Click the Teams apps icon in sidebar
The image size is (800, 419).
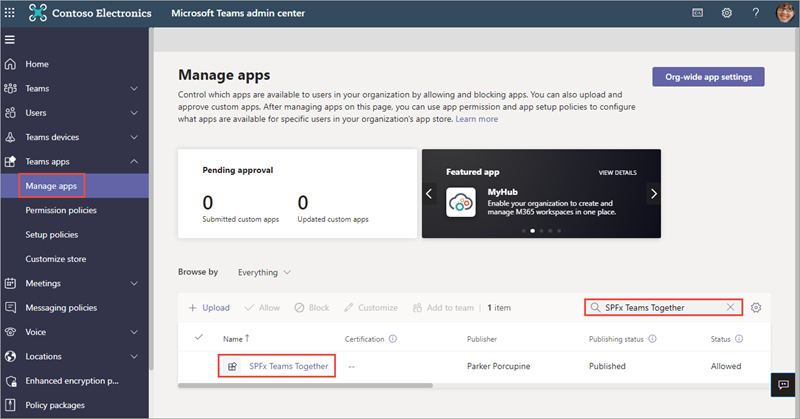(x=10, y=162)
